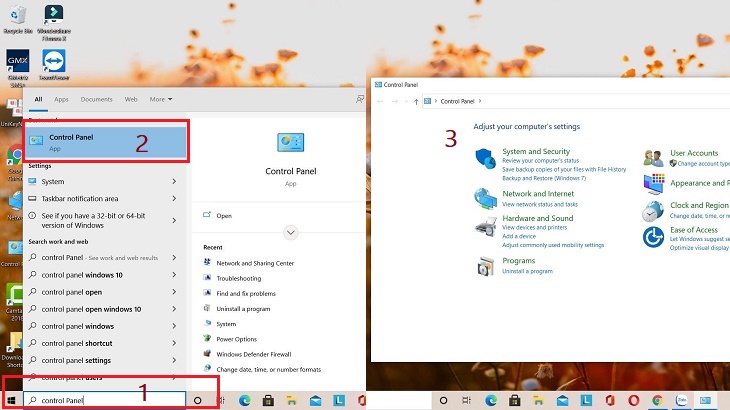This screenshot has width=730, height=410.
Task: Switch to the Documents search tab
Action: coord(96,99)
